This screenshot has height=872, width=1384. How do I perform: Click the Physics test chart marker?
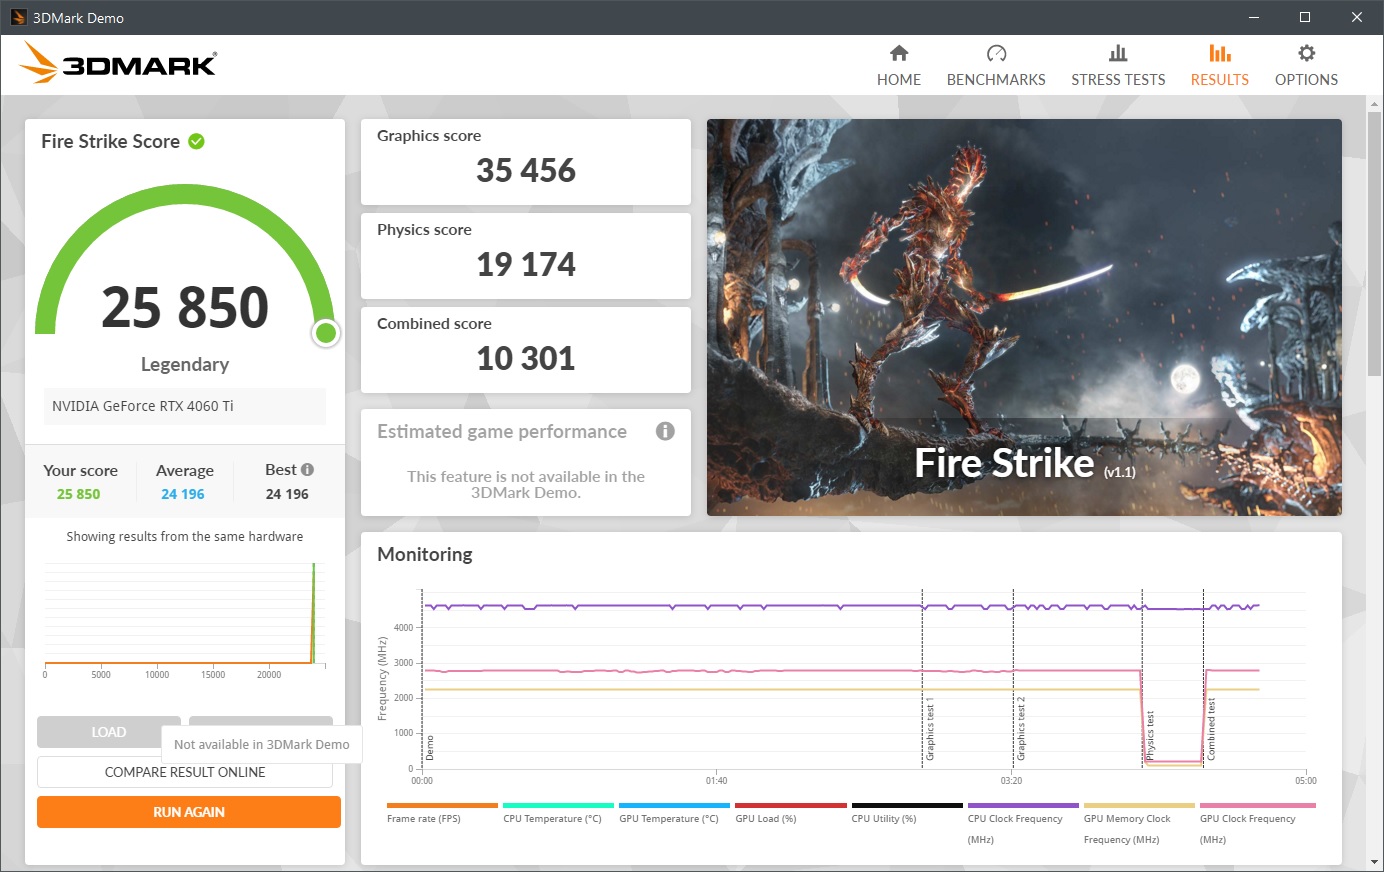coord(1150,735)
